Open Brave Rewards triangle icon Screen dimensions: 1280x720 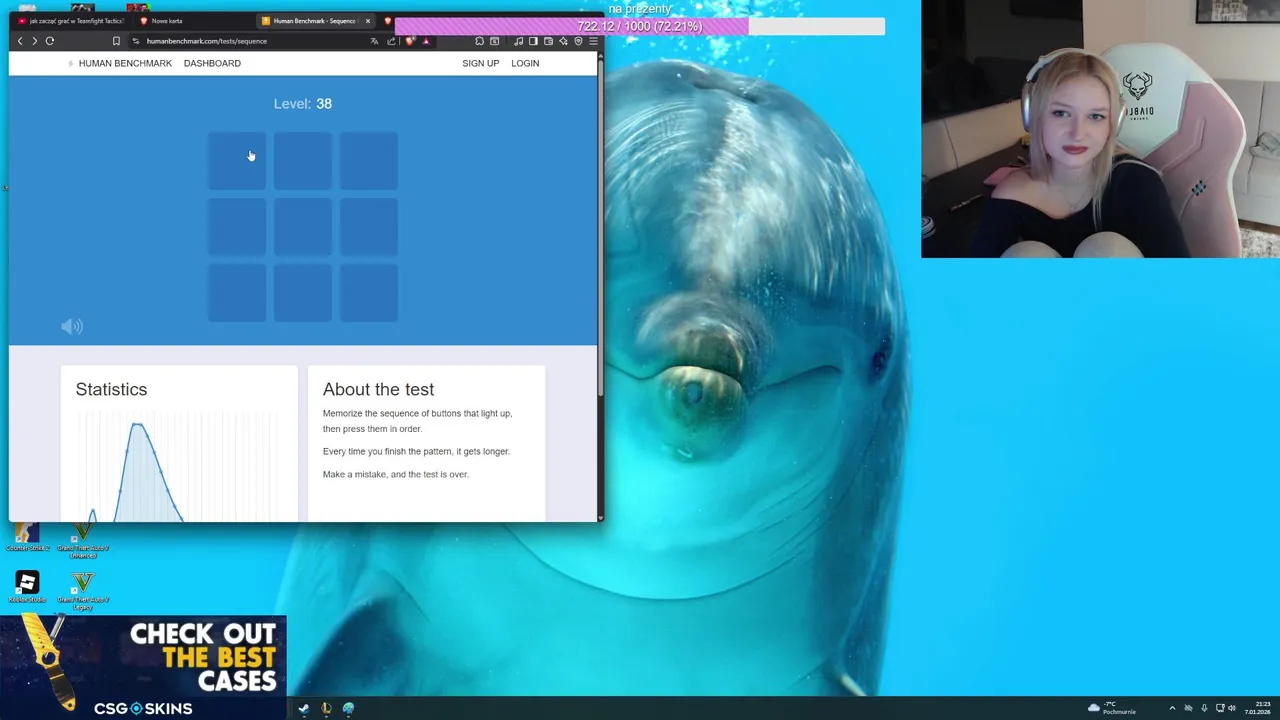426,41
